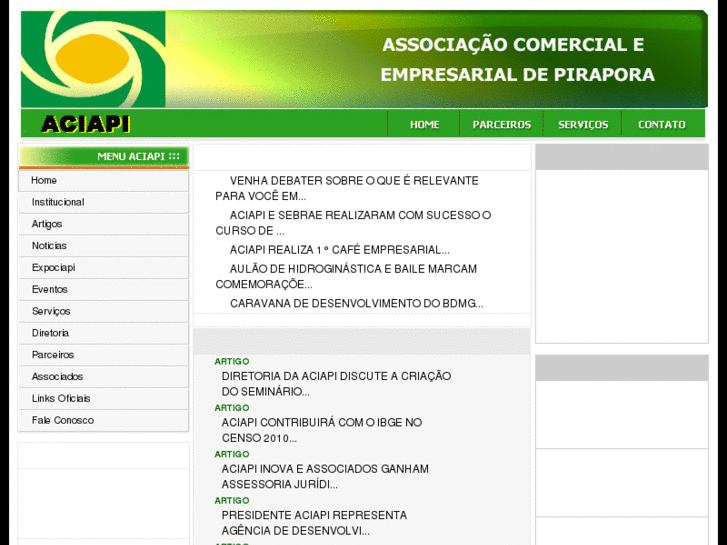Open CONTATO in the top navigation bar
Screen dimensions: 727x545
(662, 124)
